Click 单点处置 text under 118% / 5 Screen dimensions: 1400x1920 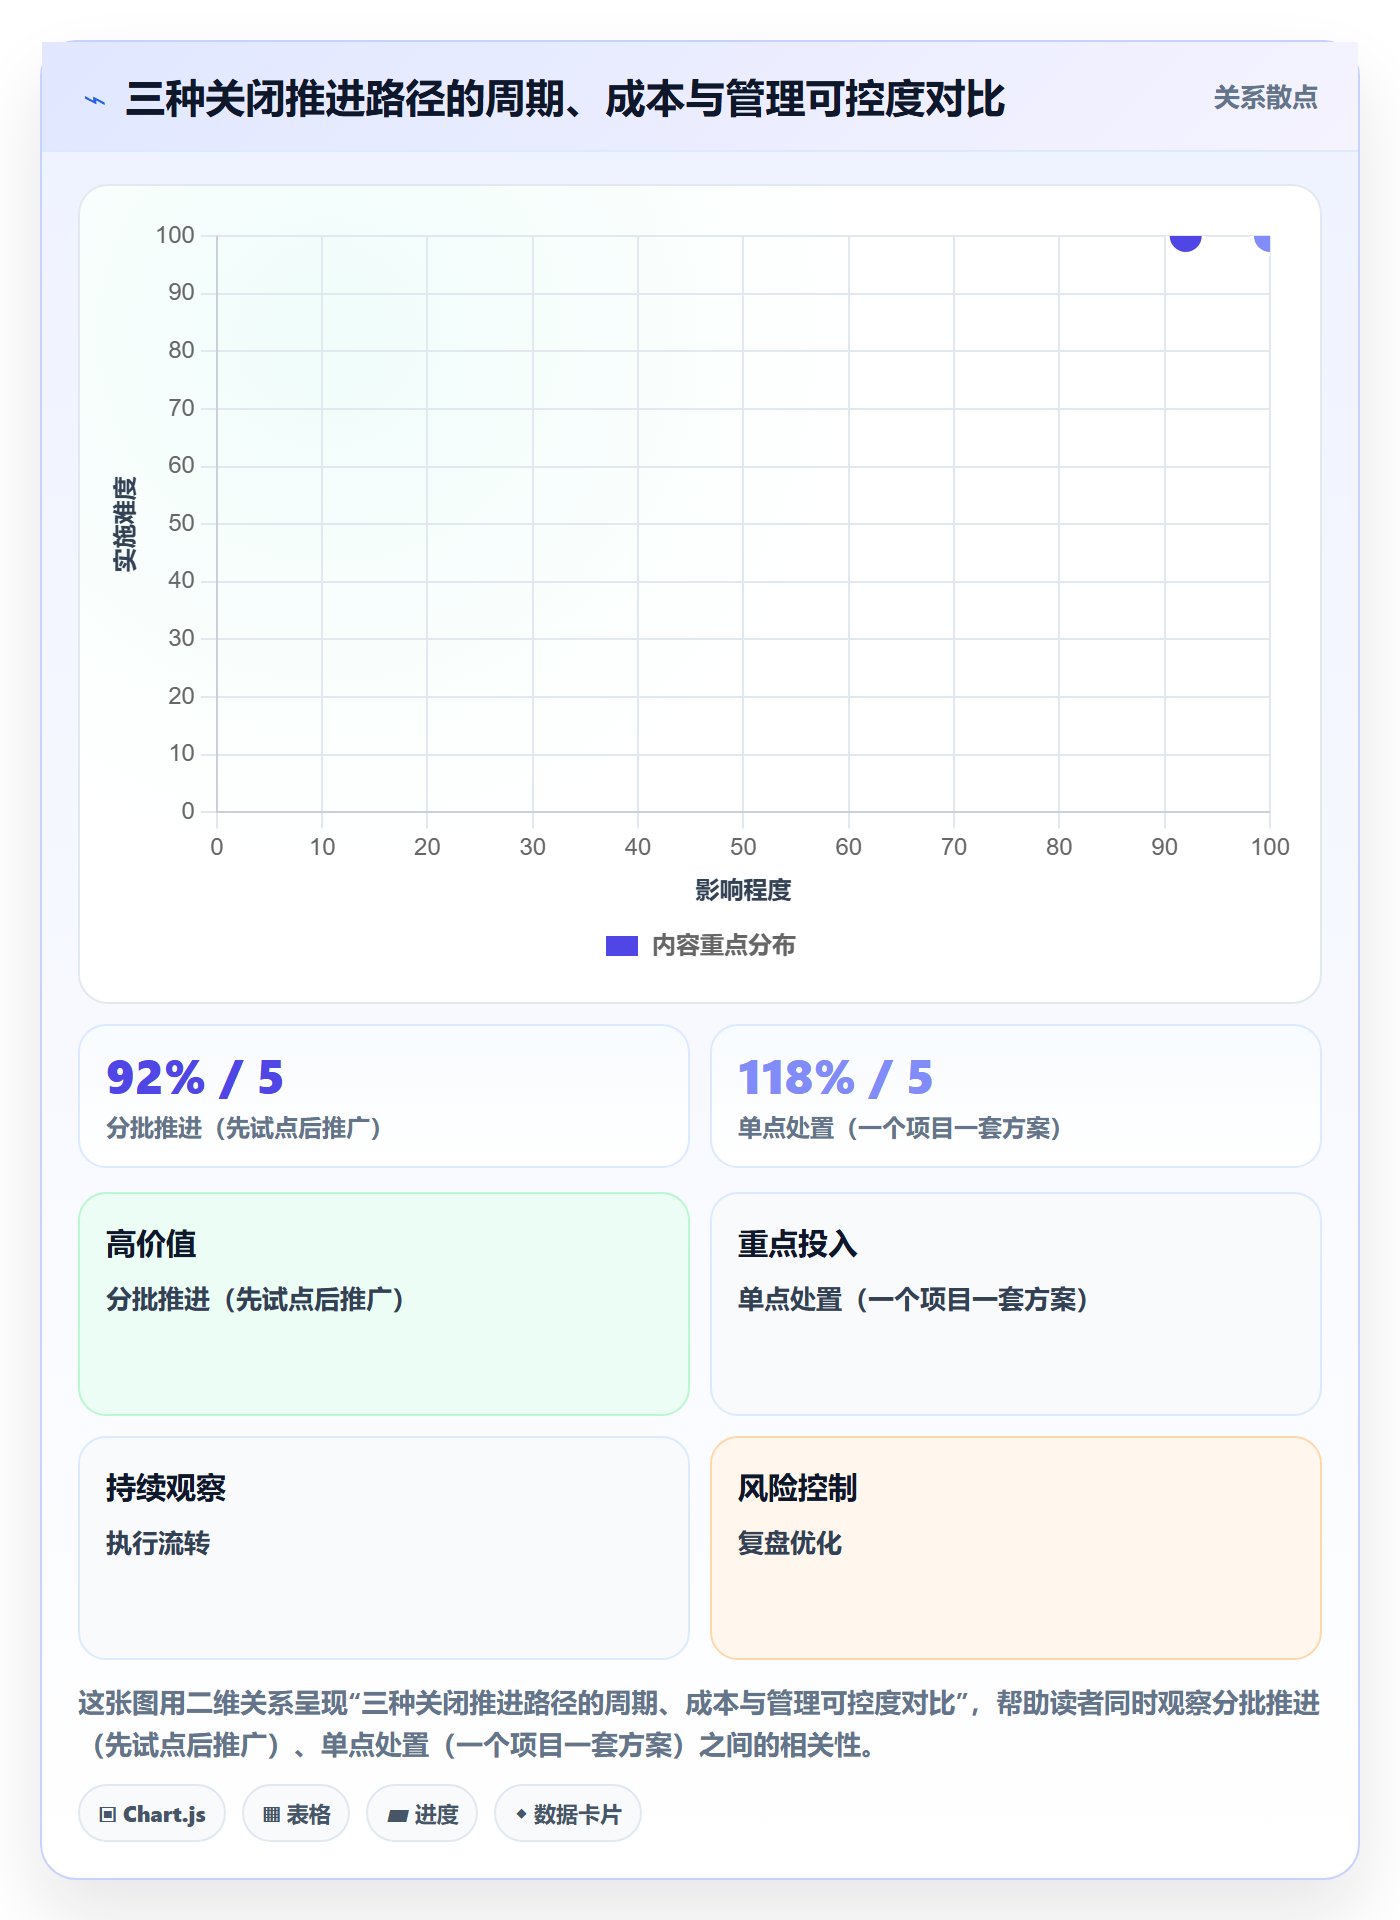coord(899,1128)
